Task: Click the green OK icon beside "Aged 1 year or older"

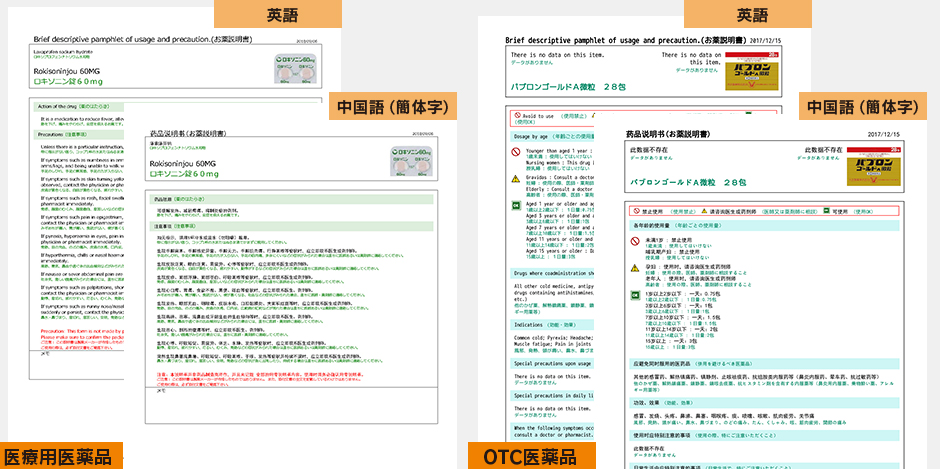Action: (x=516, y=206)
